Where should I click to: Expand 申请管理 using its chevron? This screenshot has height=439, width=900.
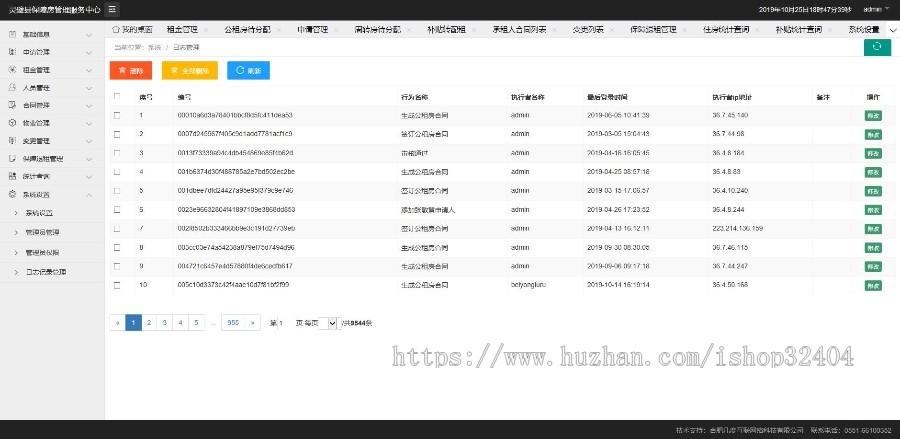pyautogui.click(x=89, y=52)
